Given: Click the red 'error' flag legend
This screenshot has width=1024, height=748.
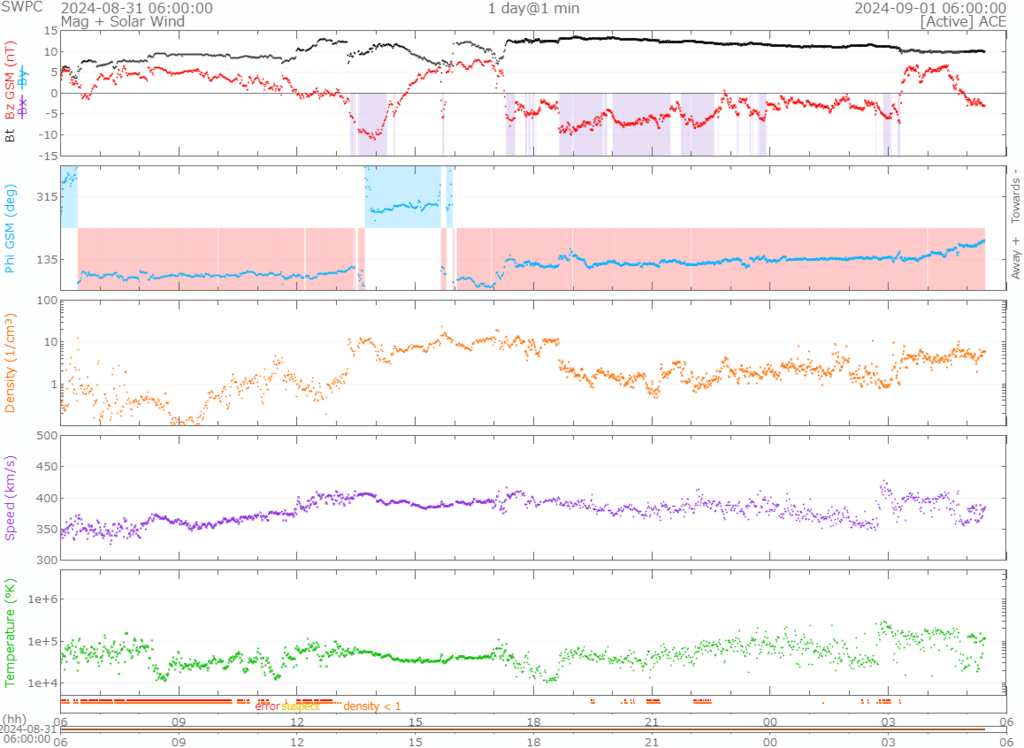Looking at the screenshot, I should pos(267,706).
